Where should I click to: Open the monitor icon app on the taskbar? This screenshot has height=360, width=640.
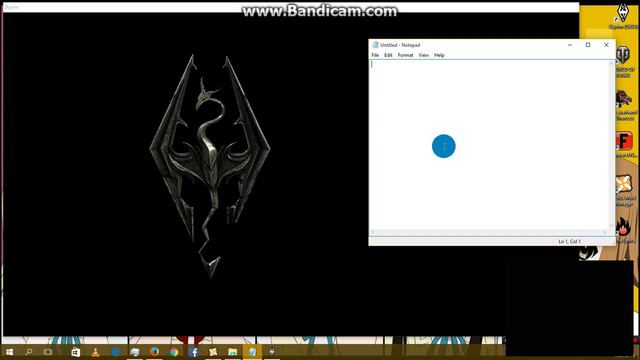click(135, 352)
